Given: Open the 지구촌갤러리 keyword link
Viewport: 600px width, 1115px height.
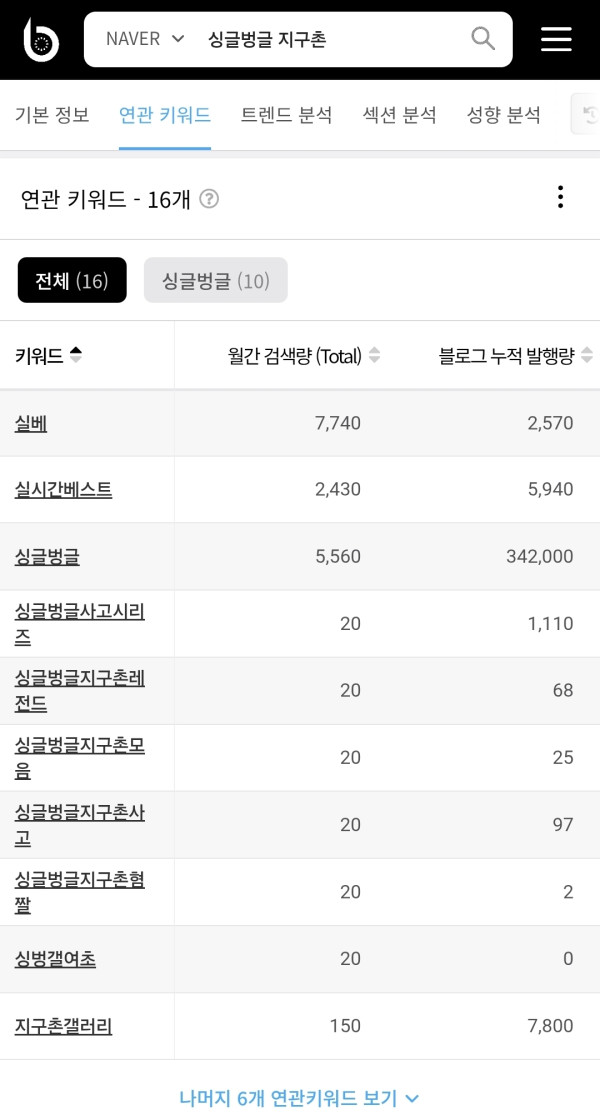Looking at the screenshot, I should point(63,1026).
